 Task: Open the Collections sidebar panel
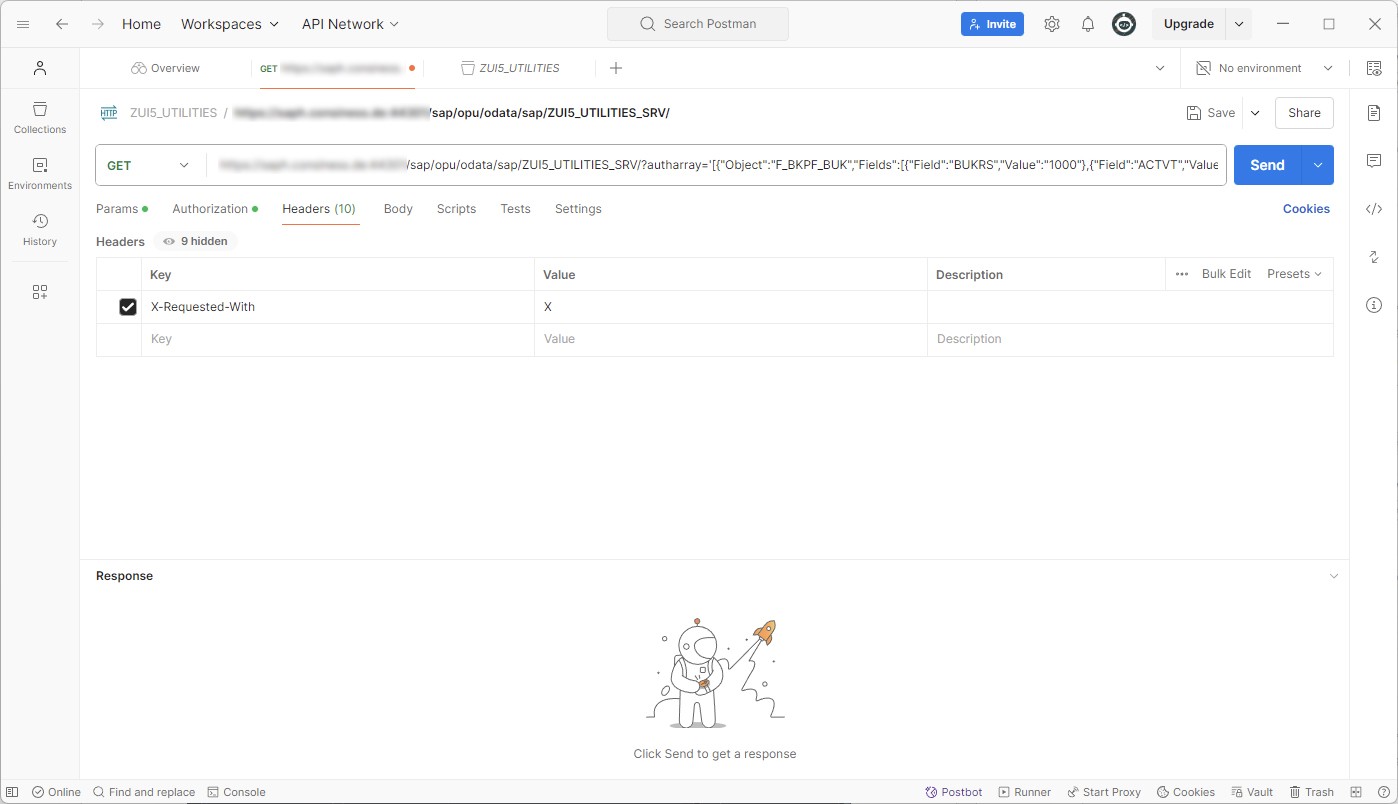[40, 117]
